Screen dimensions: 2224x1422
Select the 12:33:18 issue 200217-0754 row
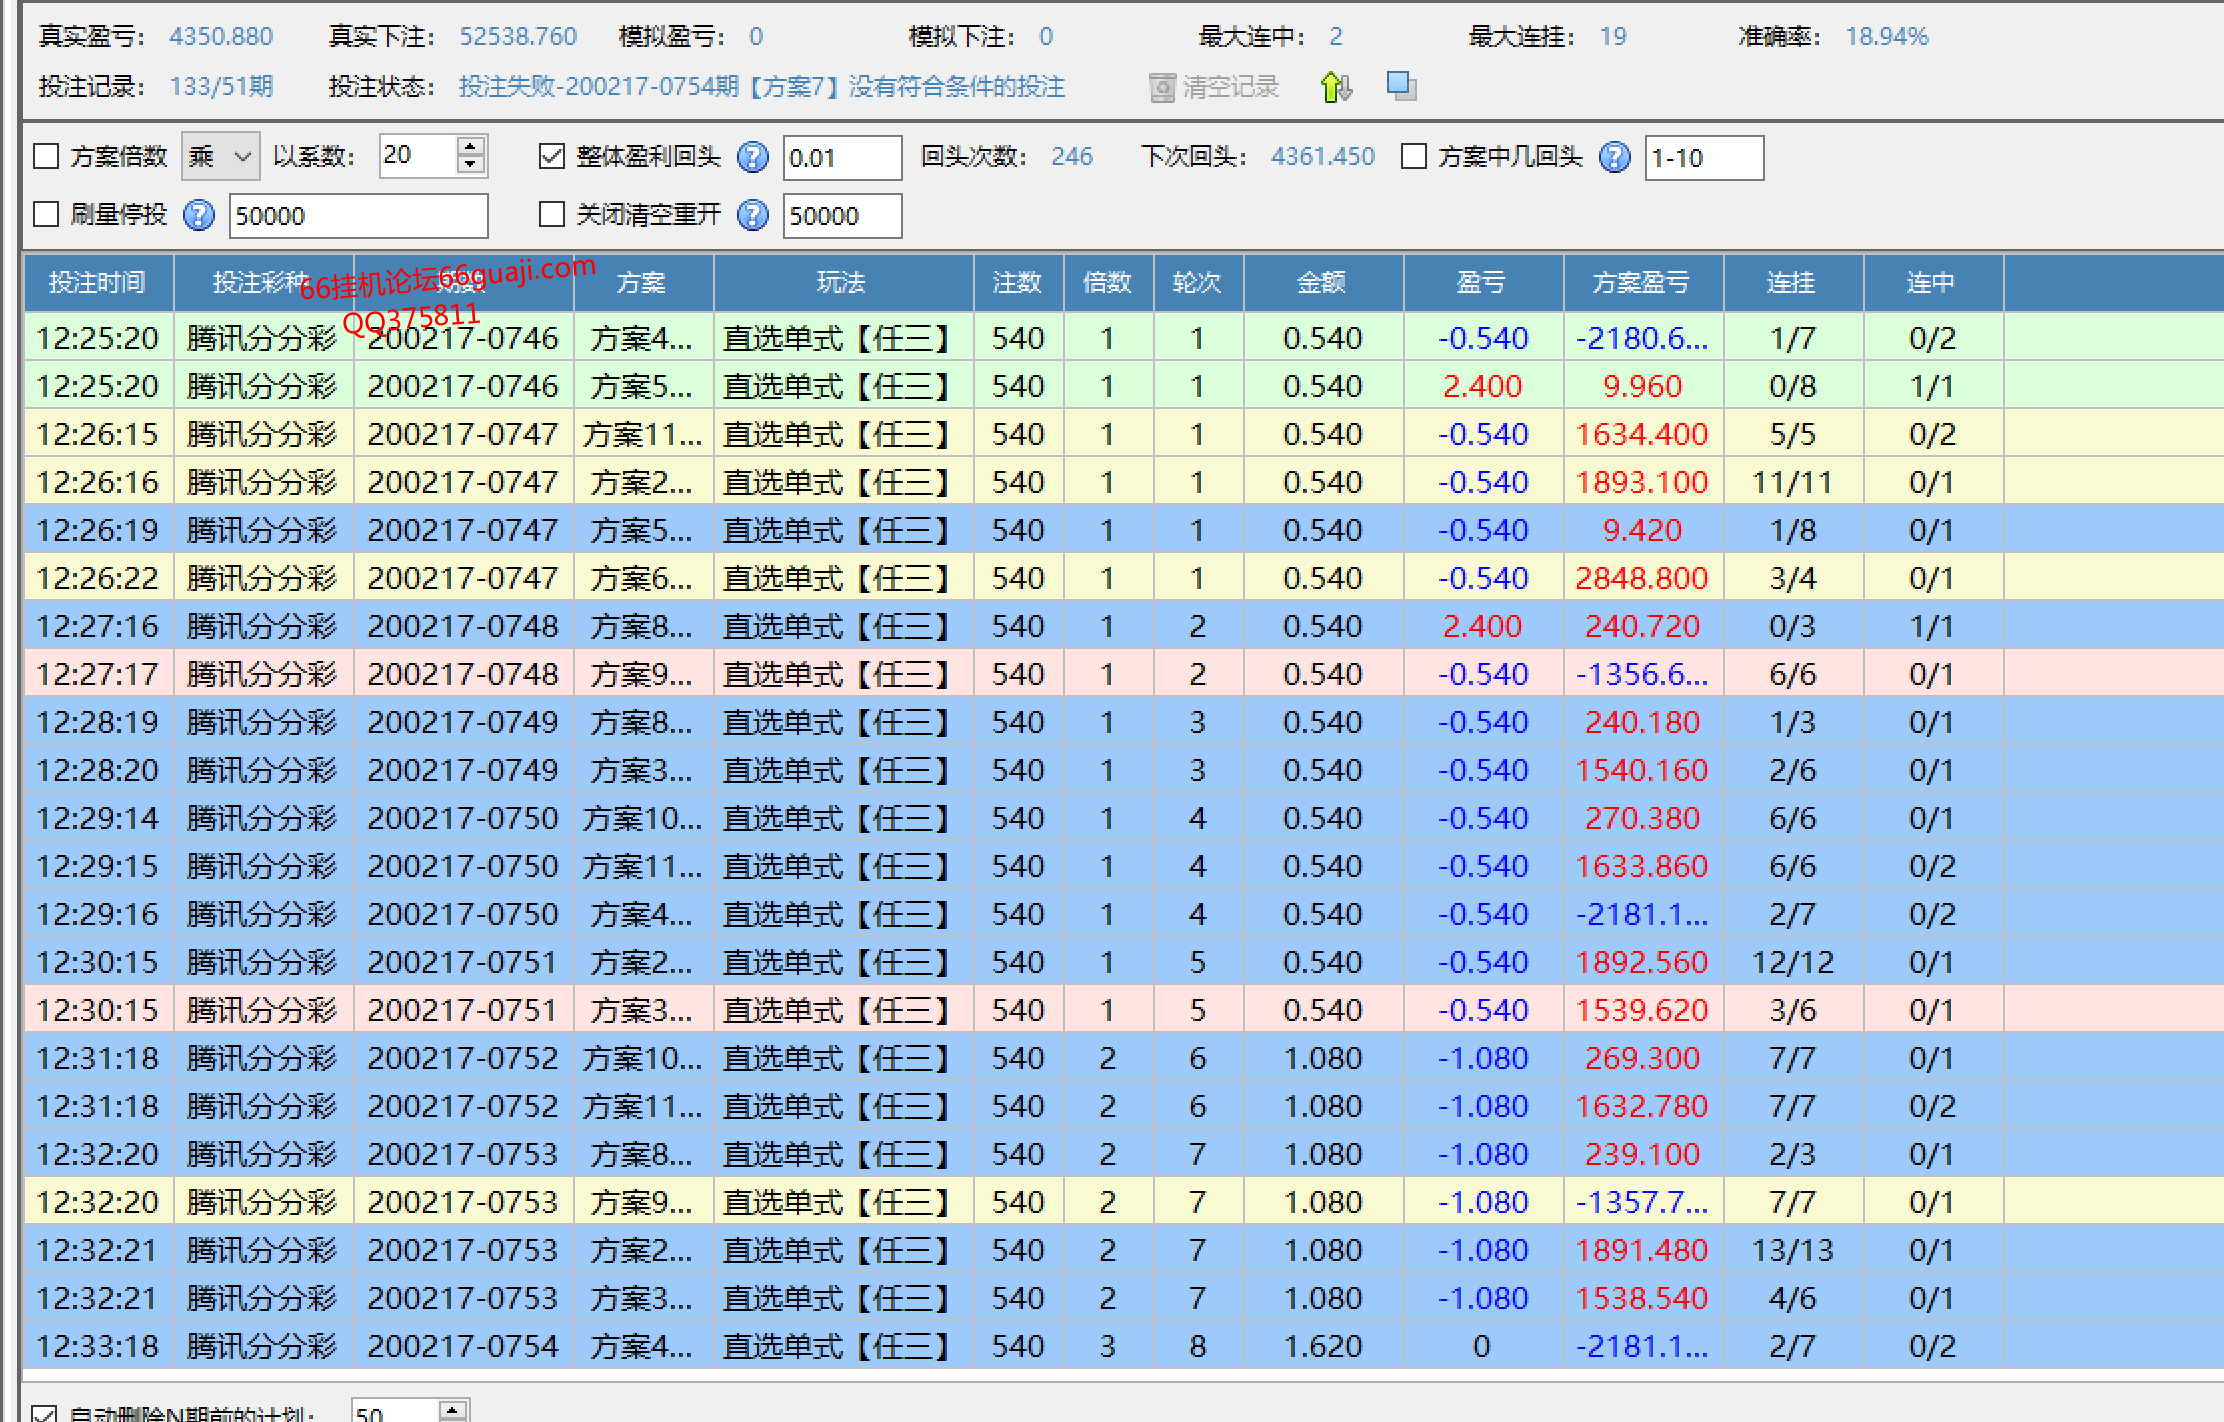pos(1123,1346)
